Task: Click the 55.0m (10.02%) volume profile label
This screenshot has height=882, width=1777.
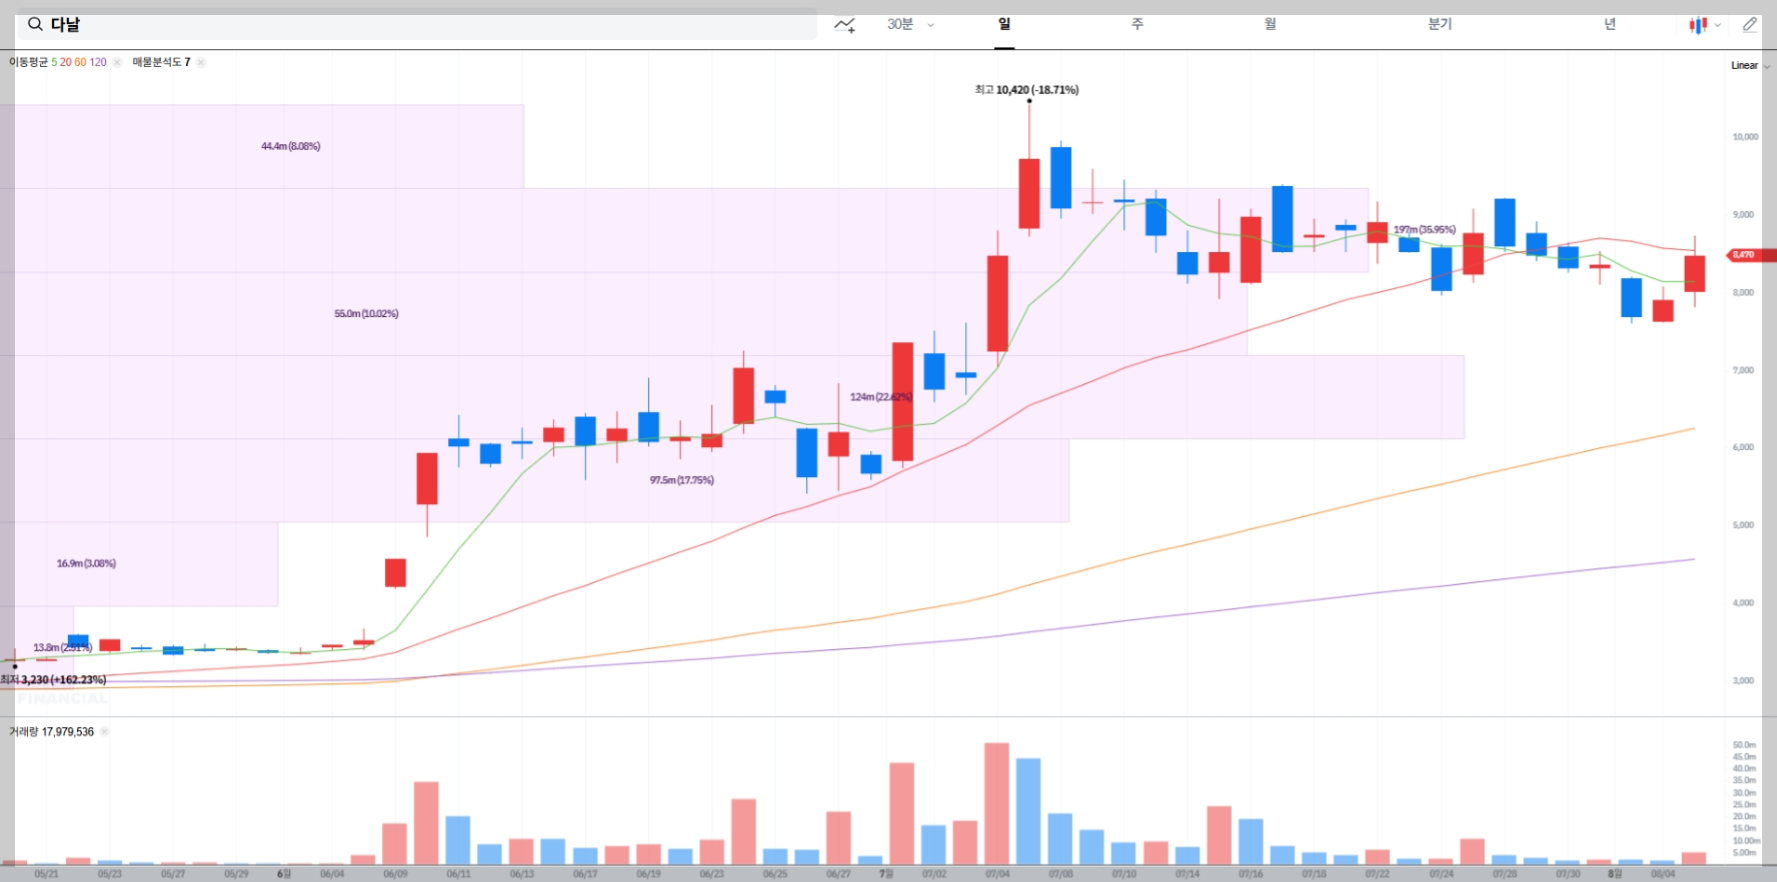Action: click(366, 314)
